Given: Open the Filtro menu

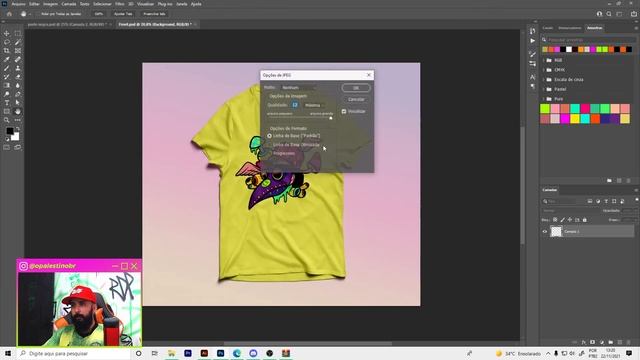Looking at the screenshot, I should pyautogui.click(x=120, y=4).
